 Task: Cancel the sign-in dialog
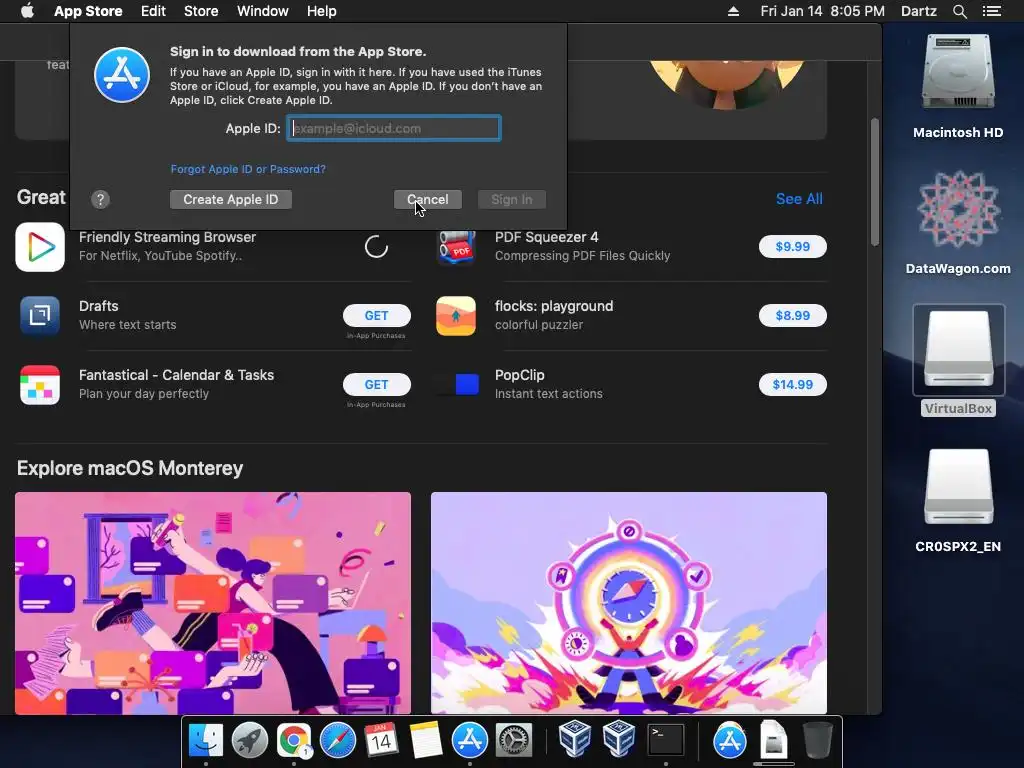click(x=428, y=199)
